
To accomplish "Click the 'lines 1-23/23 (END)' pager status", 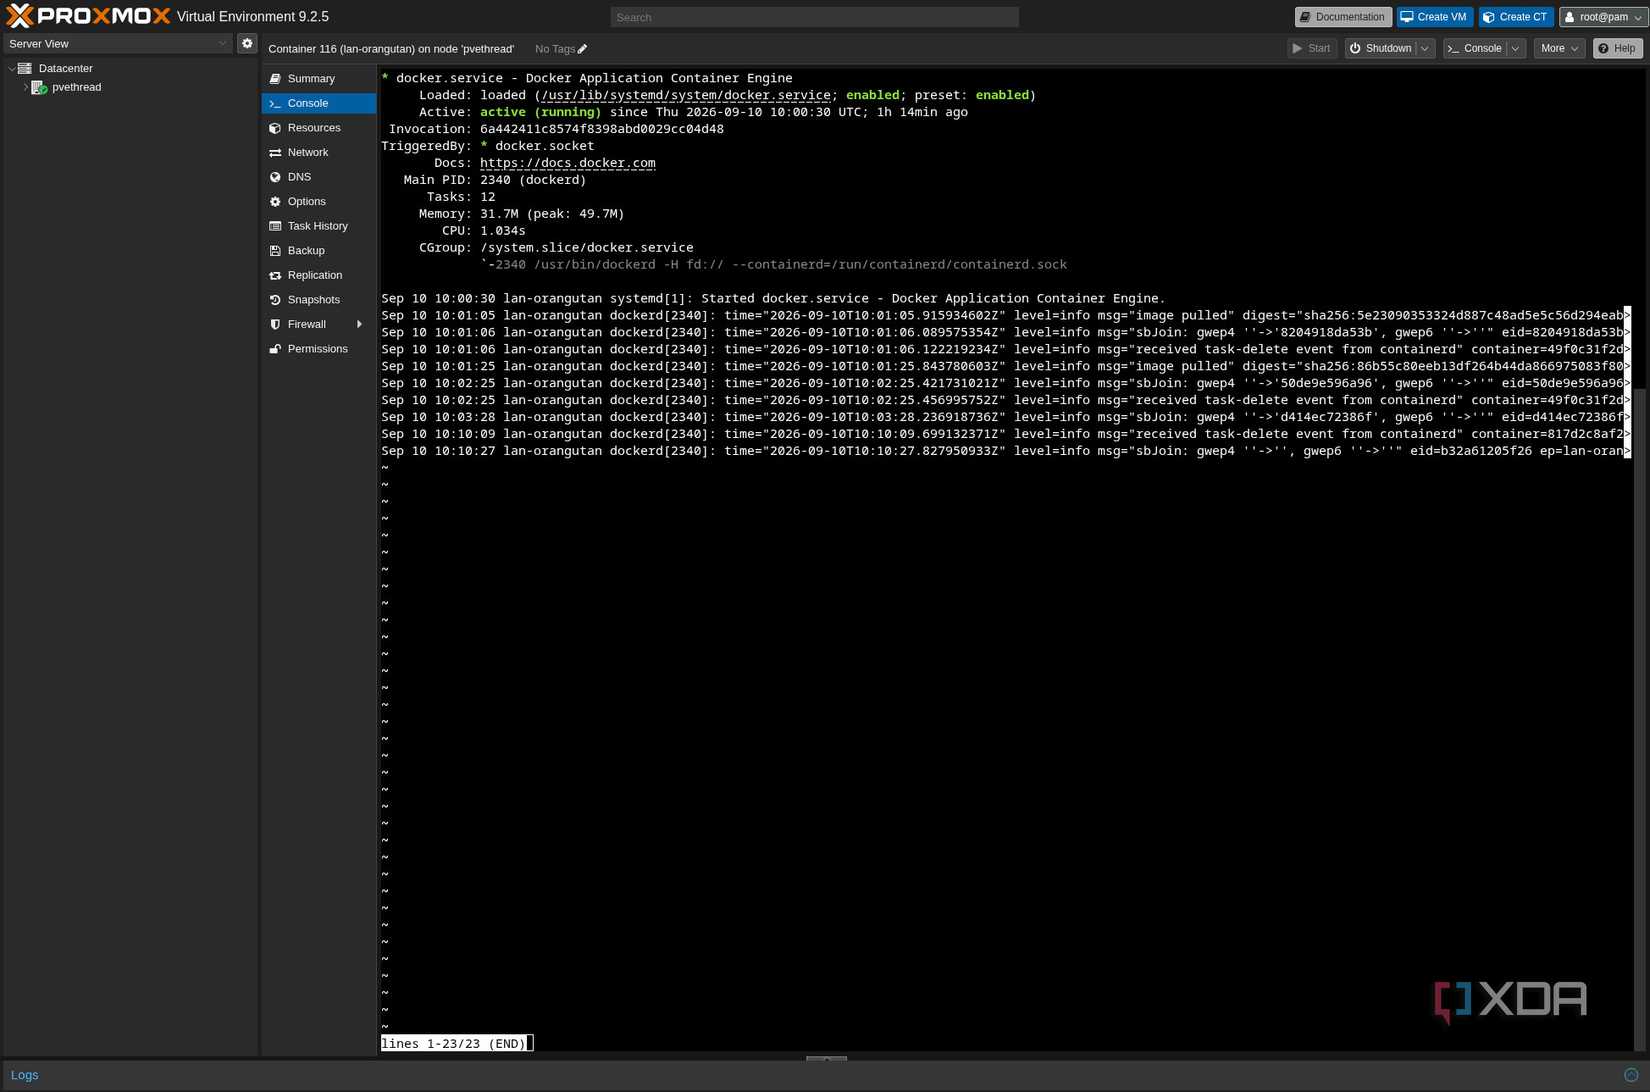I will click(454, 1044).
